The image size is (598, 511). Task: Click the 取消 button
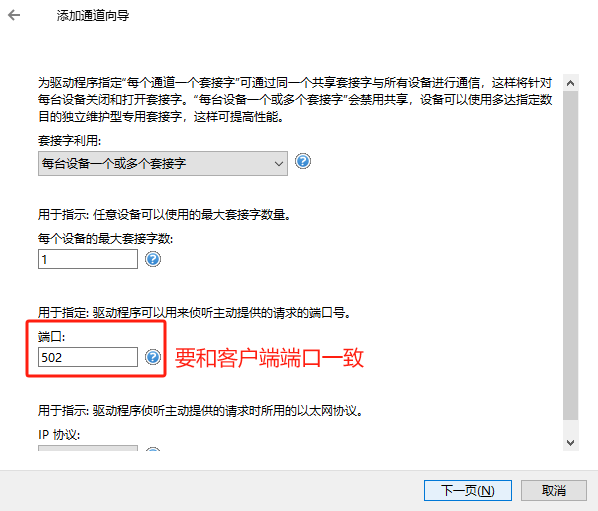point(554,490)
